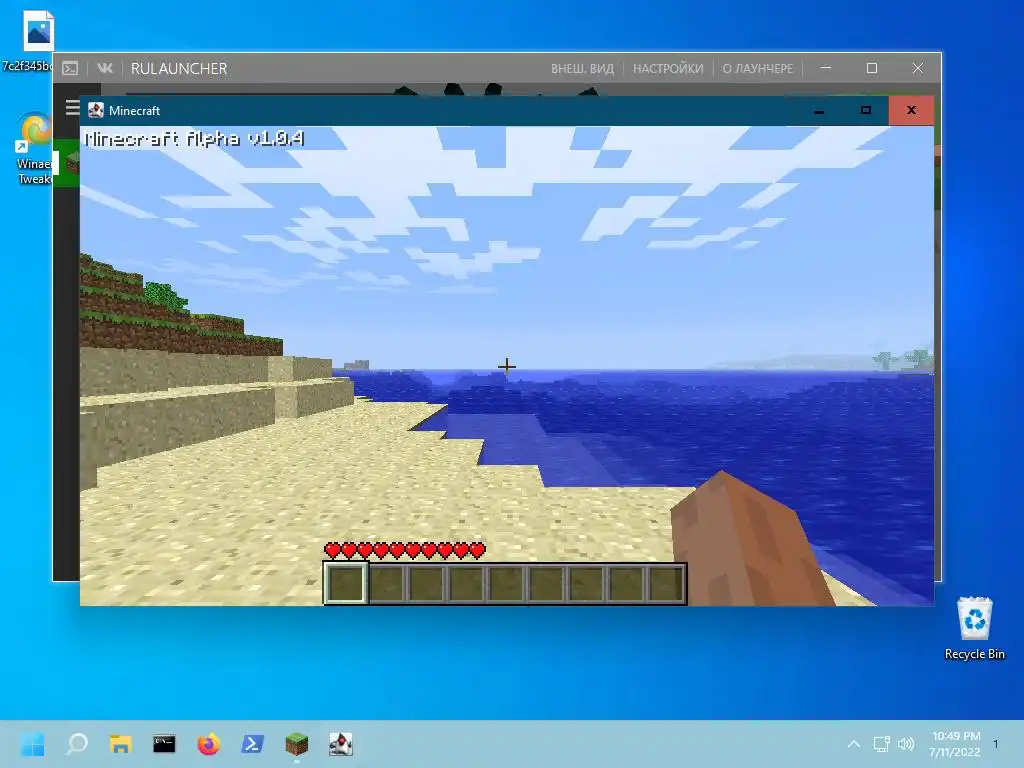The width and height of the screenshot is (1024, 768).
Task: Open the Windows Start menu
Action: 33,744
